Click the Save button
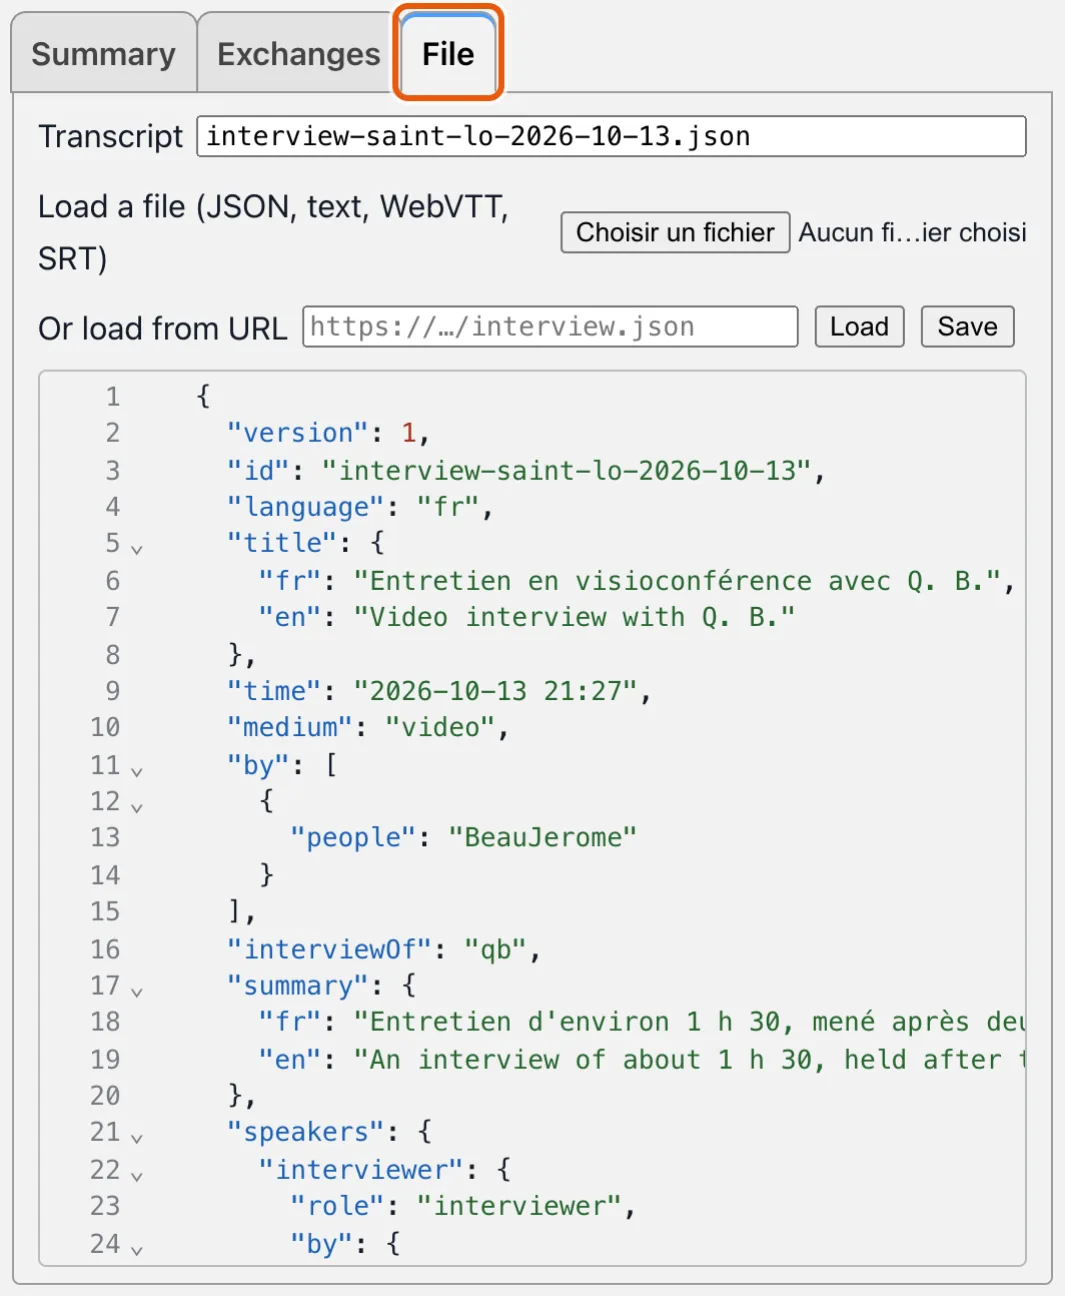1065x1296 pixels. click(x=967, y=327)
